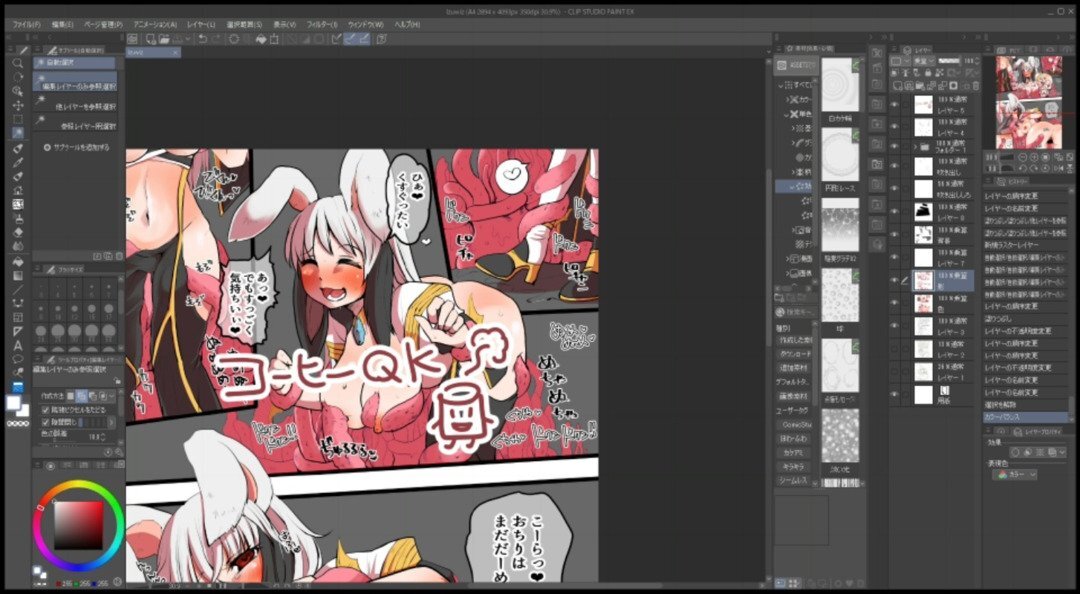Click inside the color wheel saturation square
The image size is (1080, 594).
point(79,525)
